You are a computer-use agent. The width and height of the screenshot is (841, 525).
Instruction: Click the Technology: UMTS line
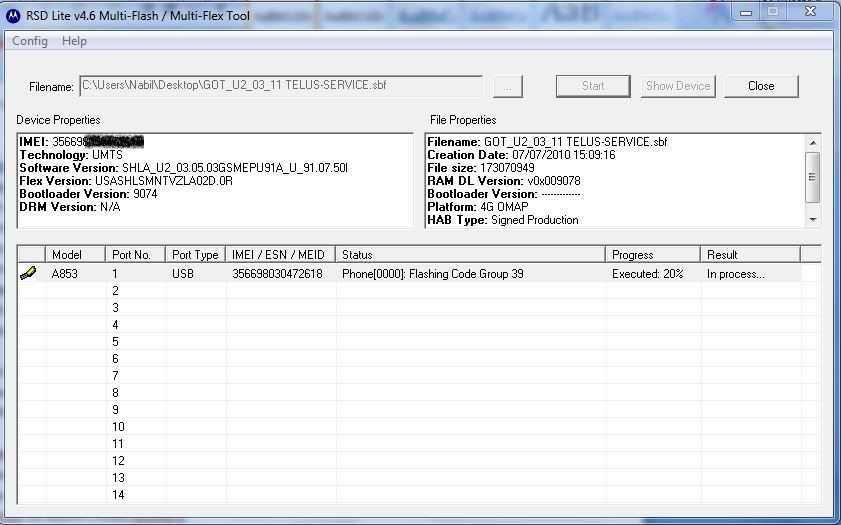71,155
